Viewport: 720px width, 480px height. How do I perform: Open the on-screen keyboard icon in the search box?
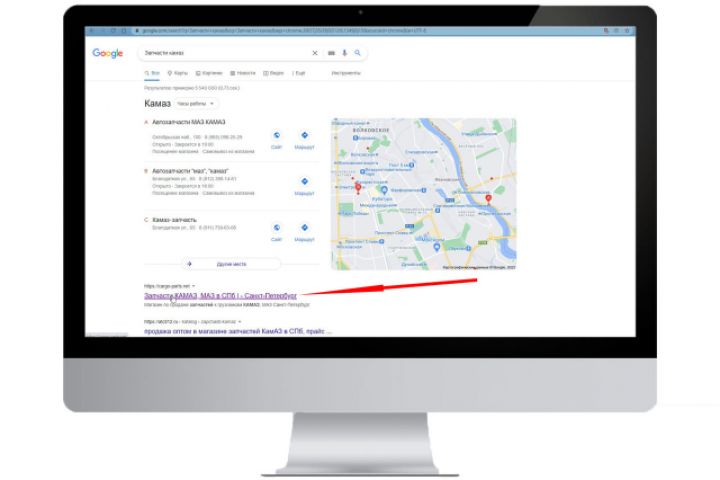[331, 53]
